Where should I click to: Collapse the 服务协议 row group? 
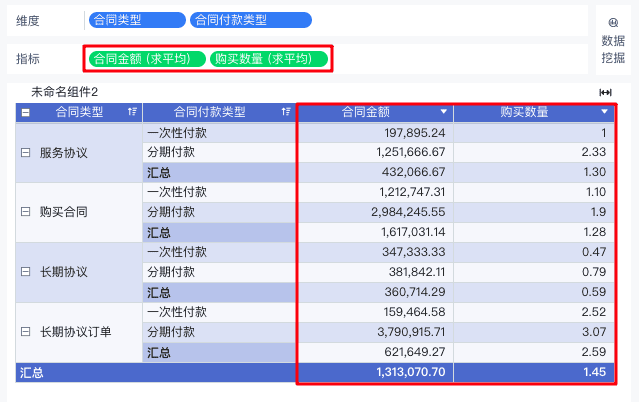point(25,153)
